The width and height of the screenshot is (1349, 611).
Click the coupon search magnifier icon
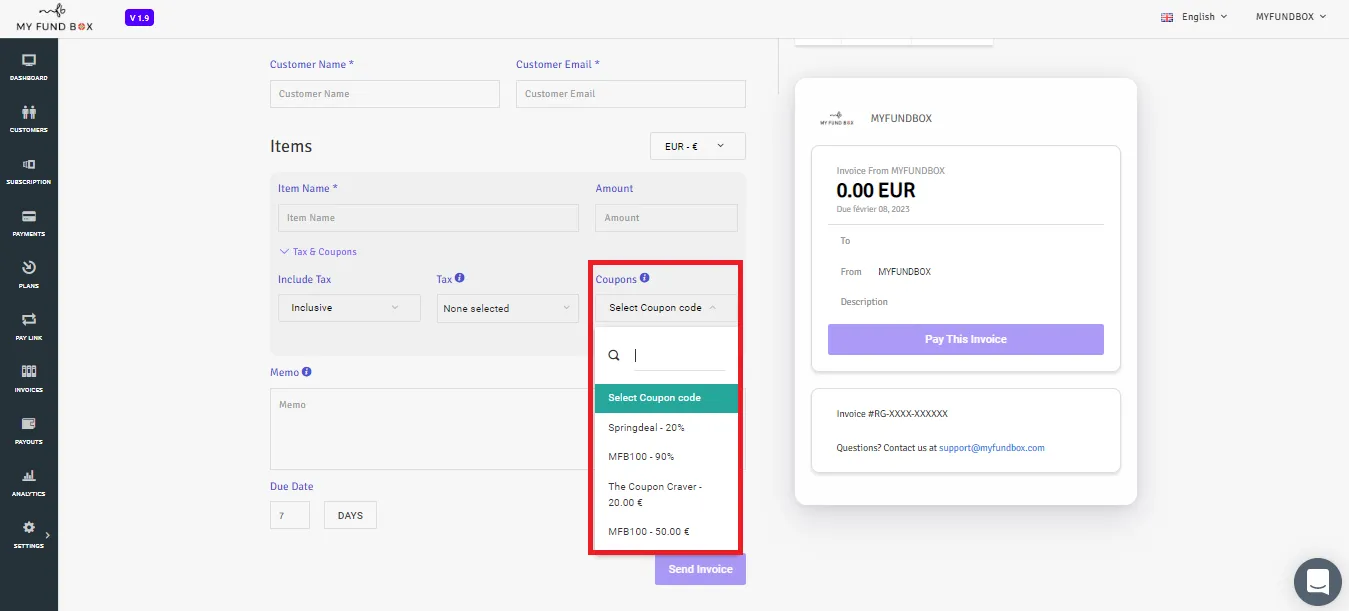tap(614, 355)
